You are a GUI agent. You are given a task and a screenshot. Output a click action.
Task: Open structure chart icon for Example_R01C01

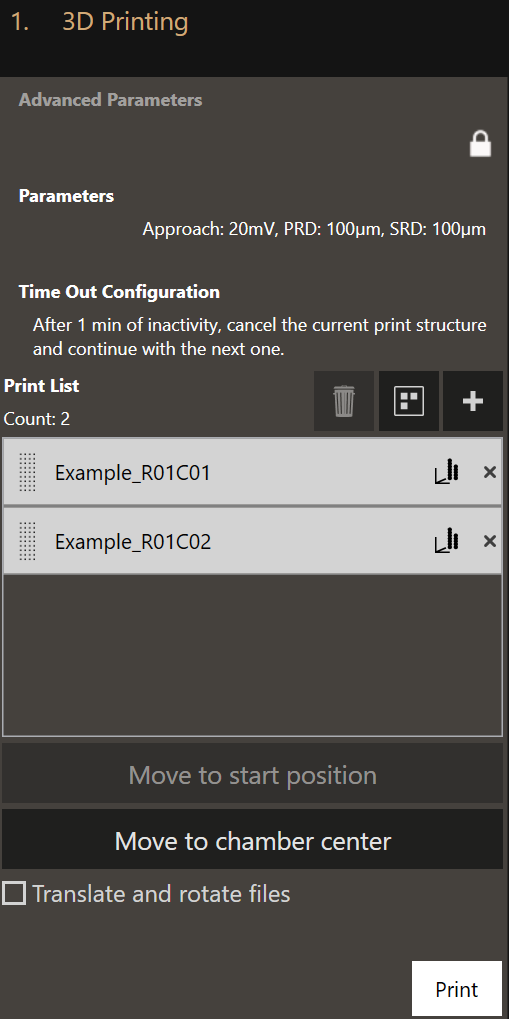[x=447, y=472]
